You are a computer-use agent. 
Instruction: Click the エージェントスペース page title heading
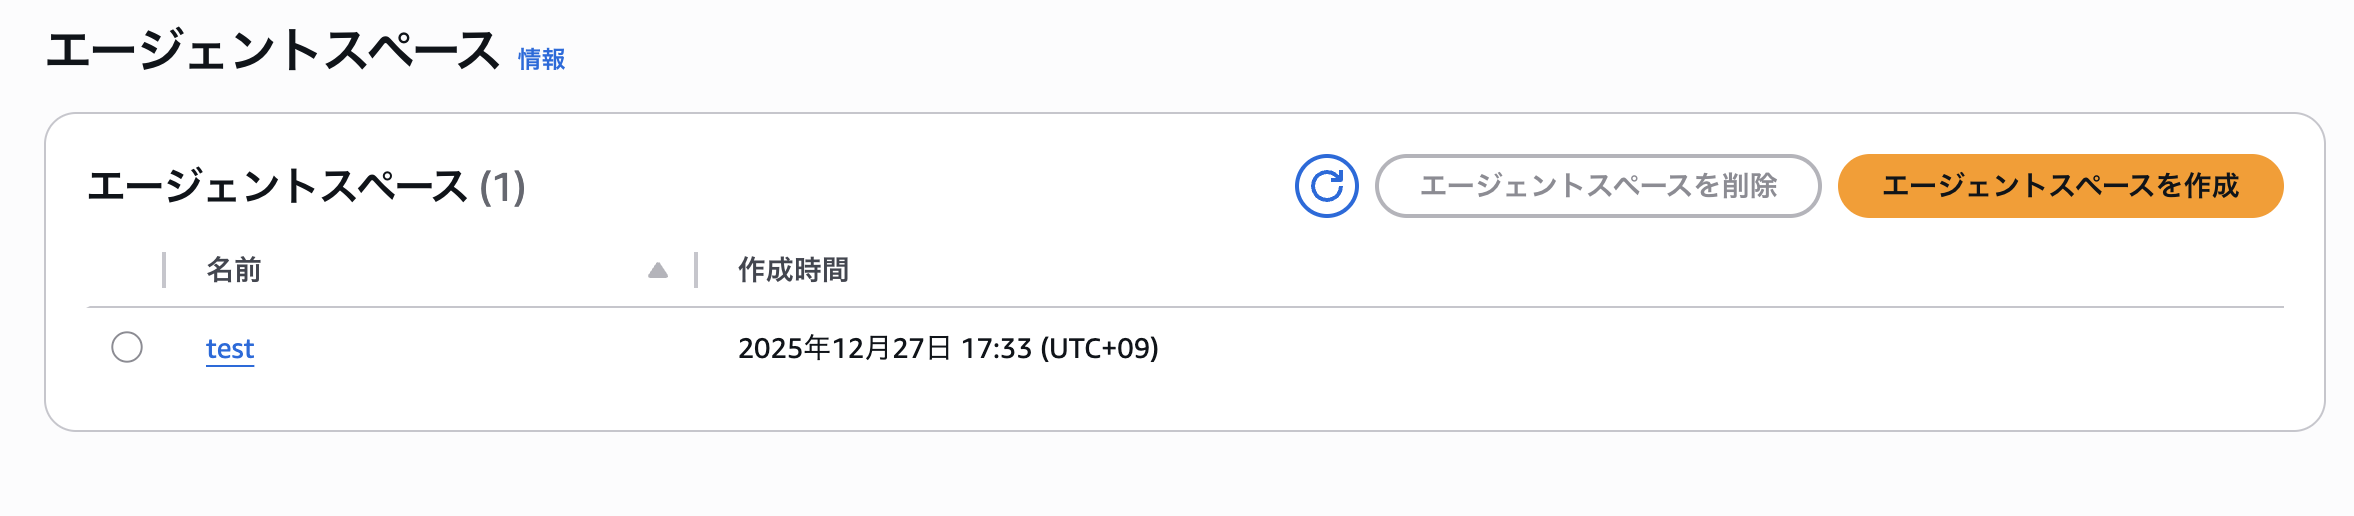pos(272,50)
